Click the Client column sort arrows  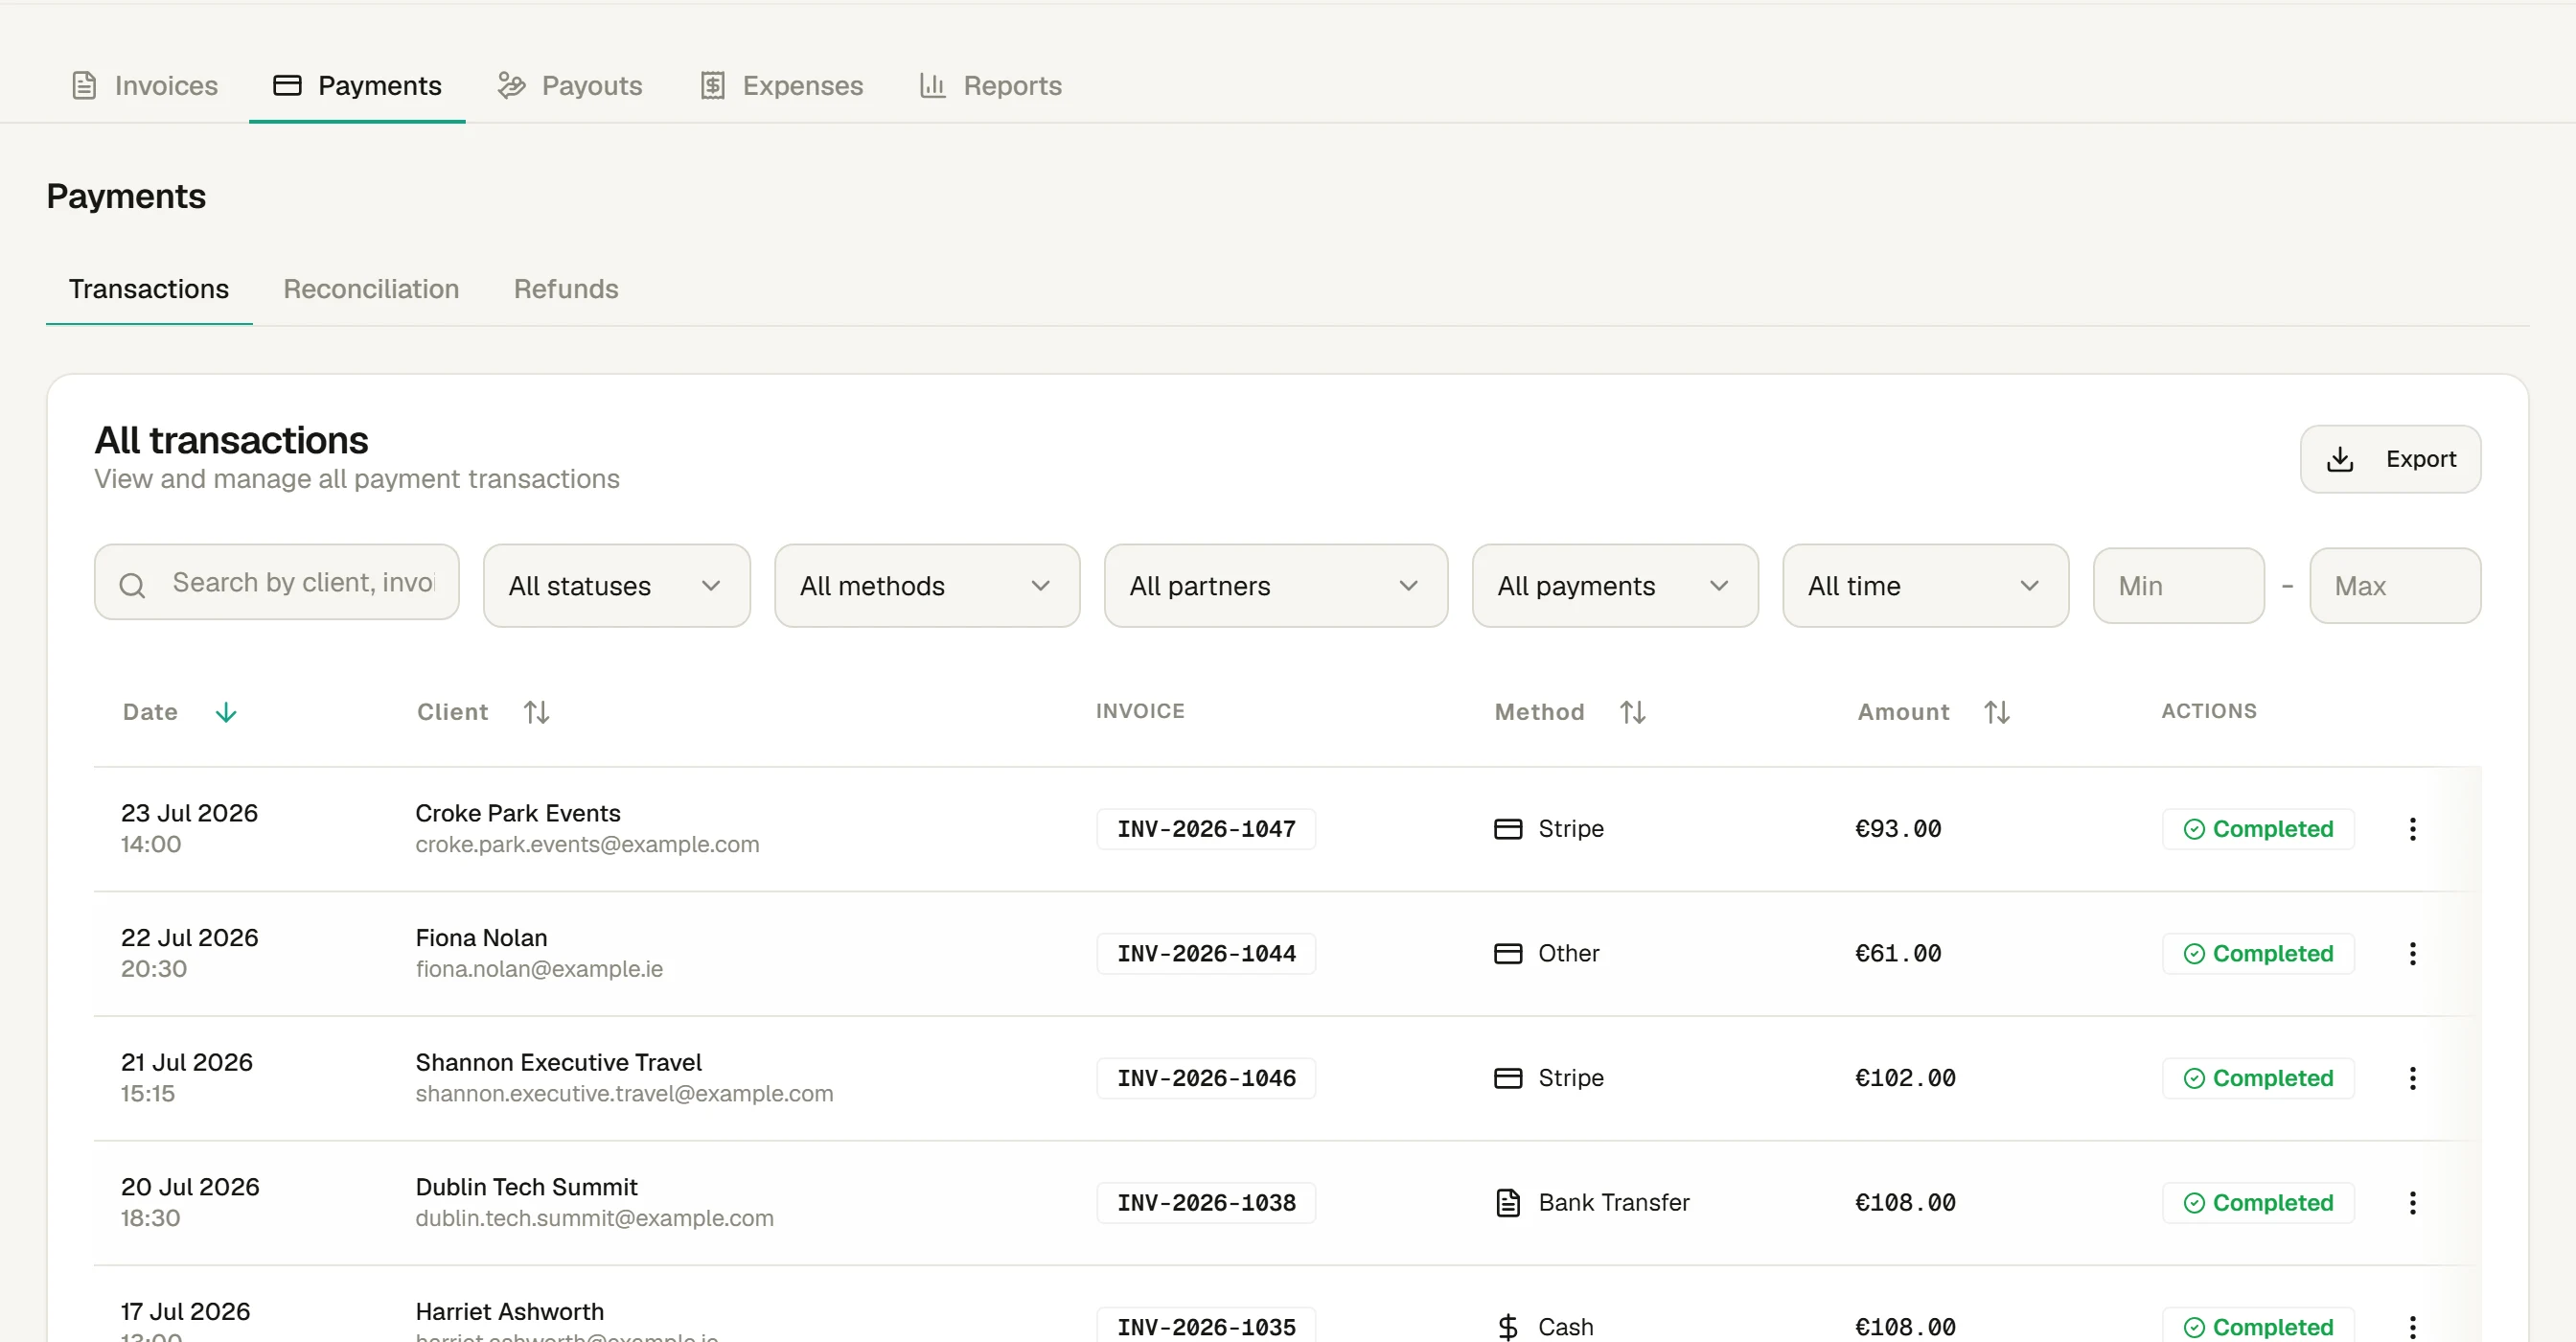(537, 712)
